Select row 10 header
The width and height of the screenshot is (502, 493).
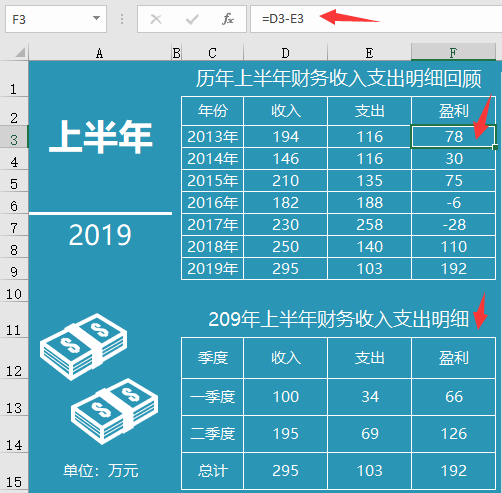(14, 291)
